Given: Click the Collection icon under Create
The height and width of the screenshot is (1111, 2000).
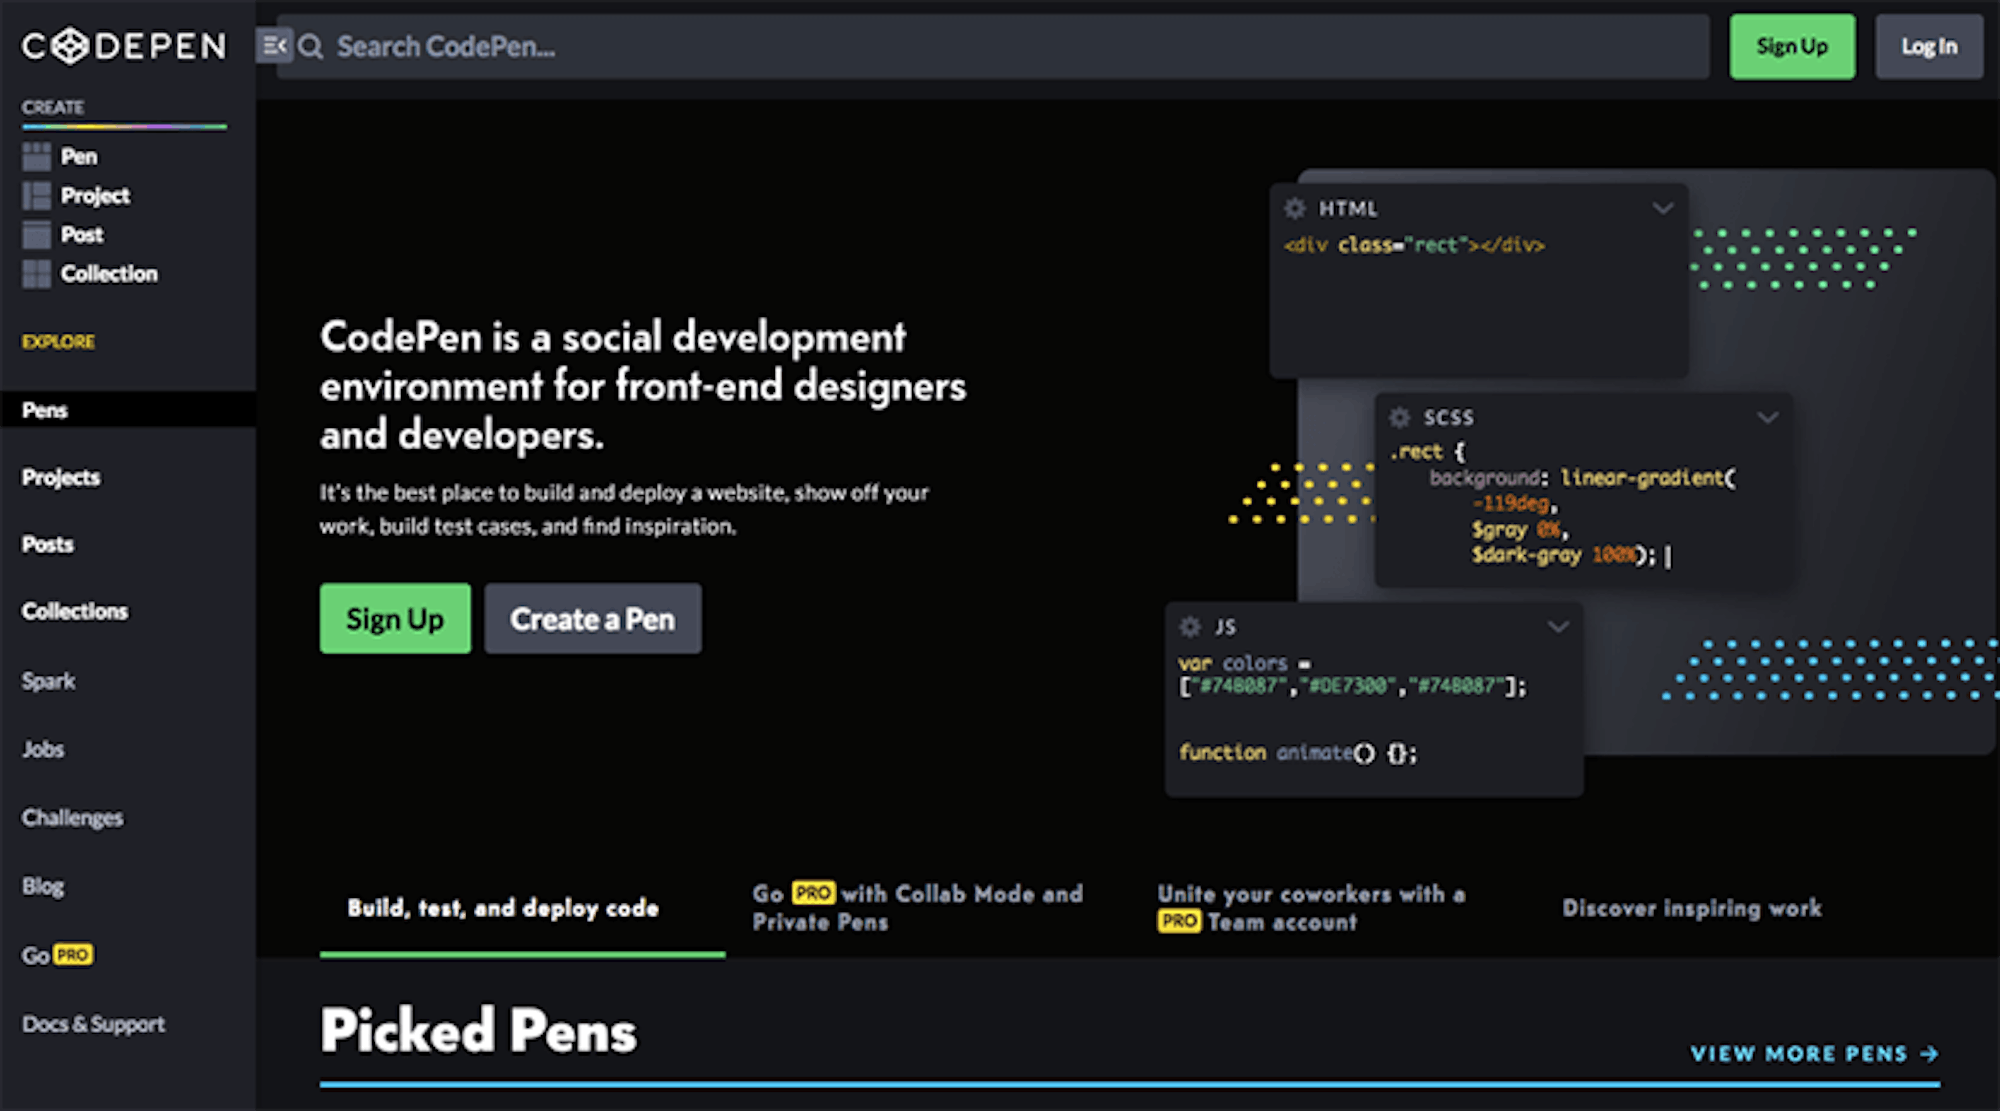Looking at the screenshot, I should [x=37, y=273].
